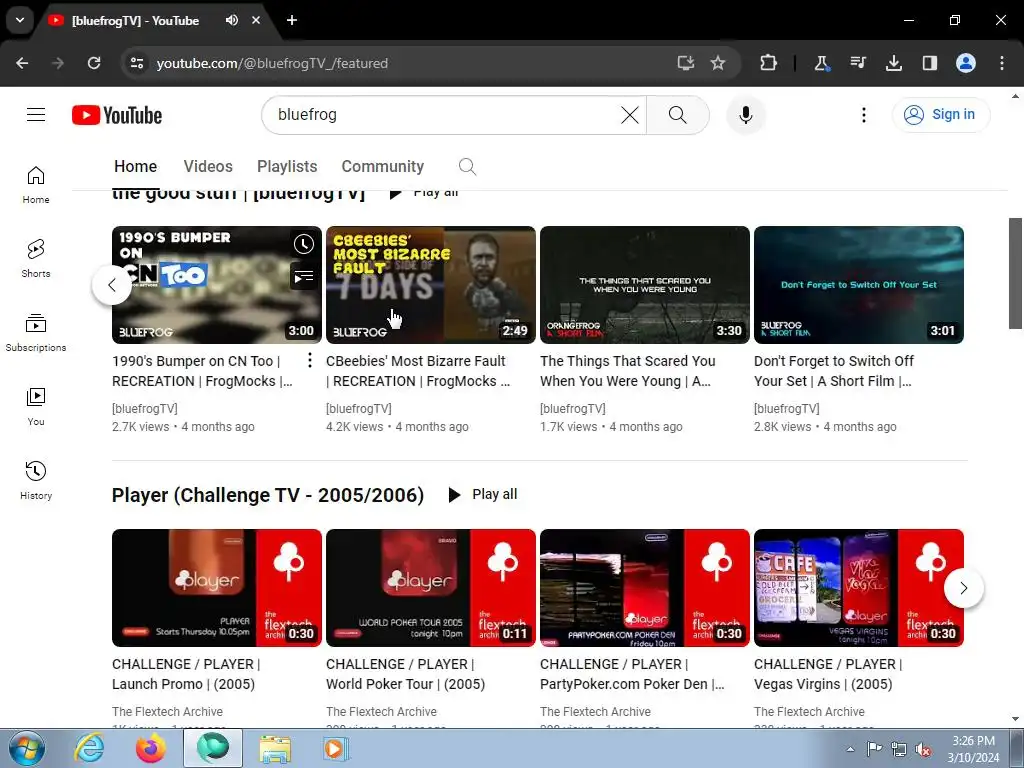The image size is (1024, 768).
Task: Open The Things That Scared You title
Action: point(628,371)
